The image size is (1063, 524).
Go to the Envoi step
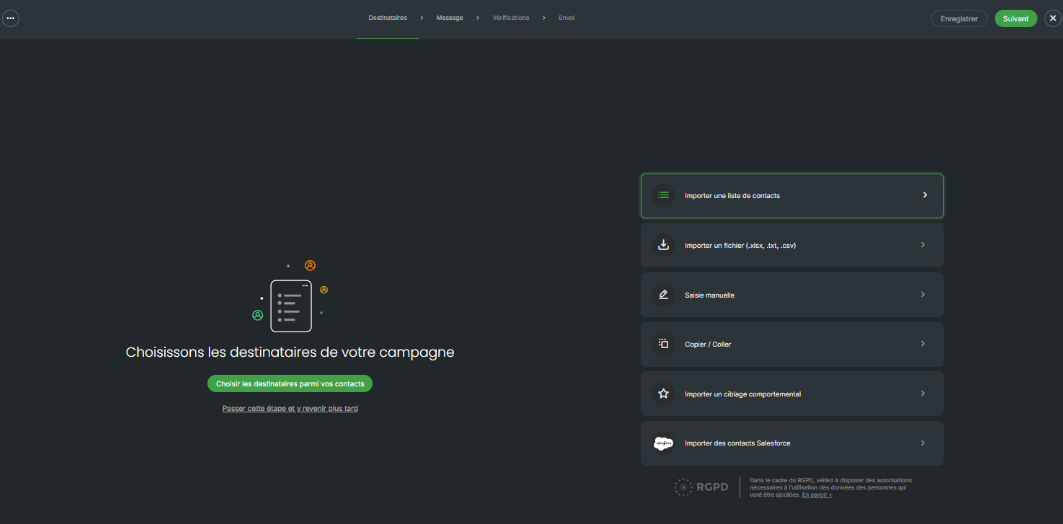[x=566, y=18]
